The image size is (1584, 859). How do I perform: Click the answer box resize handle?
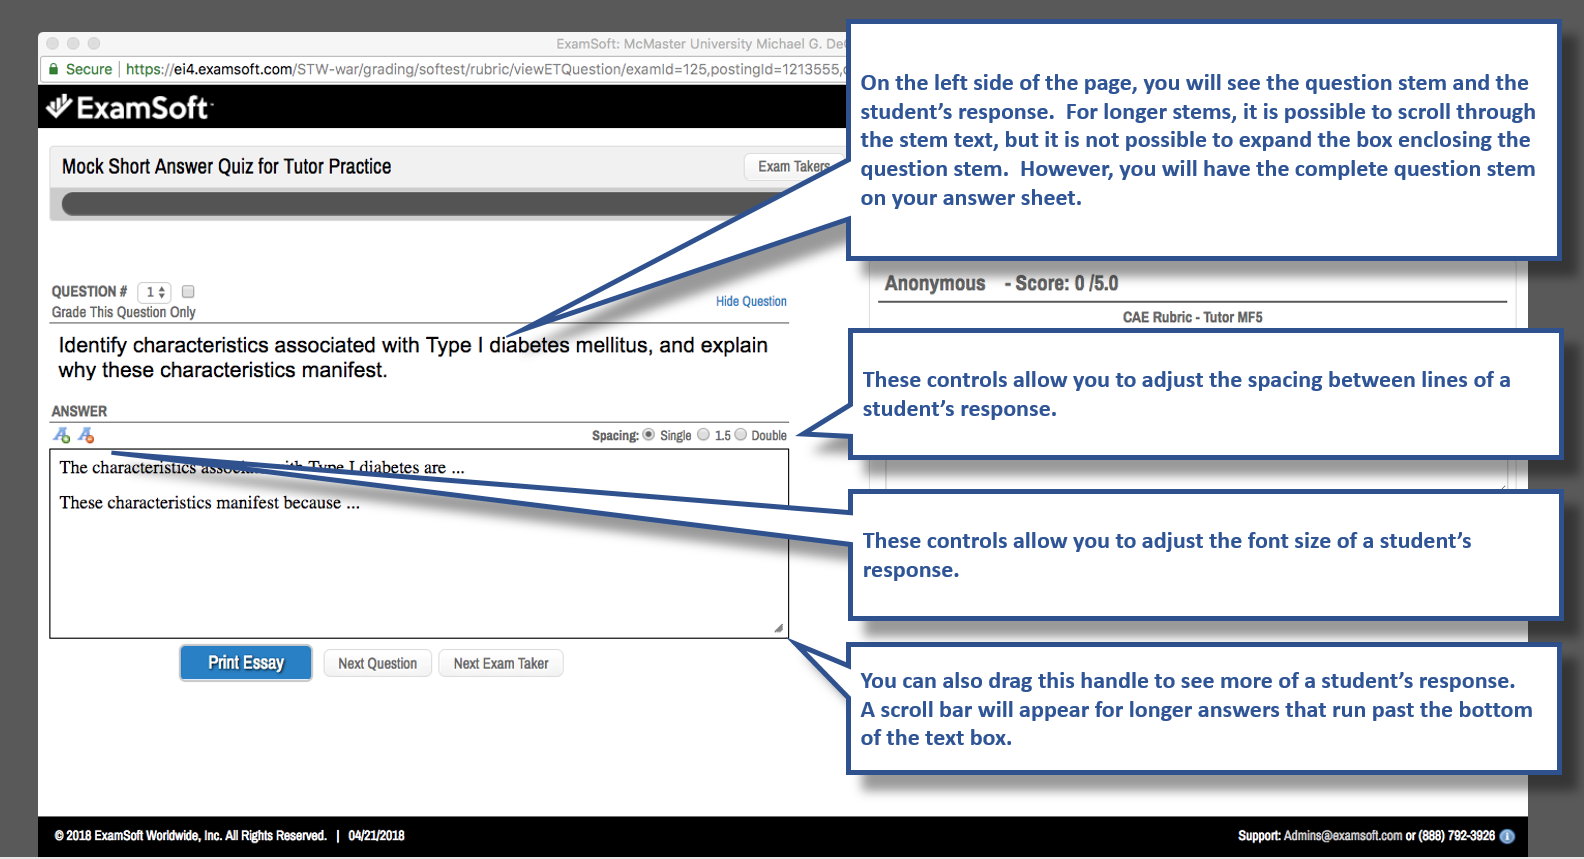click(779, 628)
